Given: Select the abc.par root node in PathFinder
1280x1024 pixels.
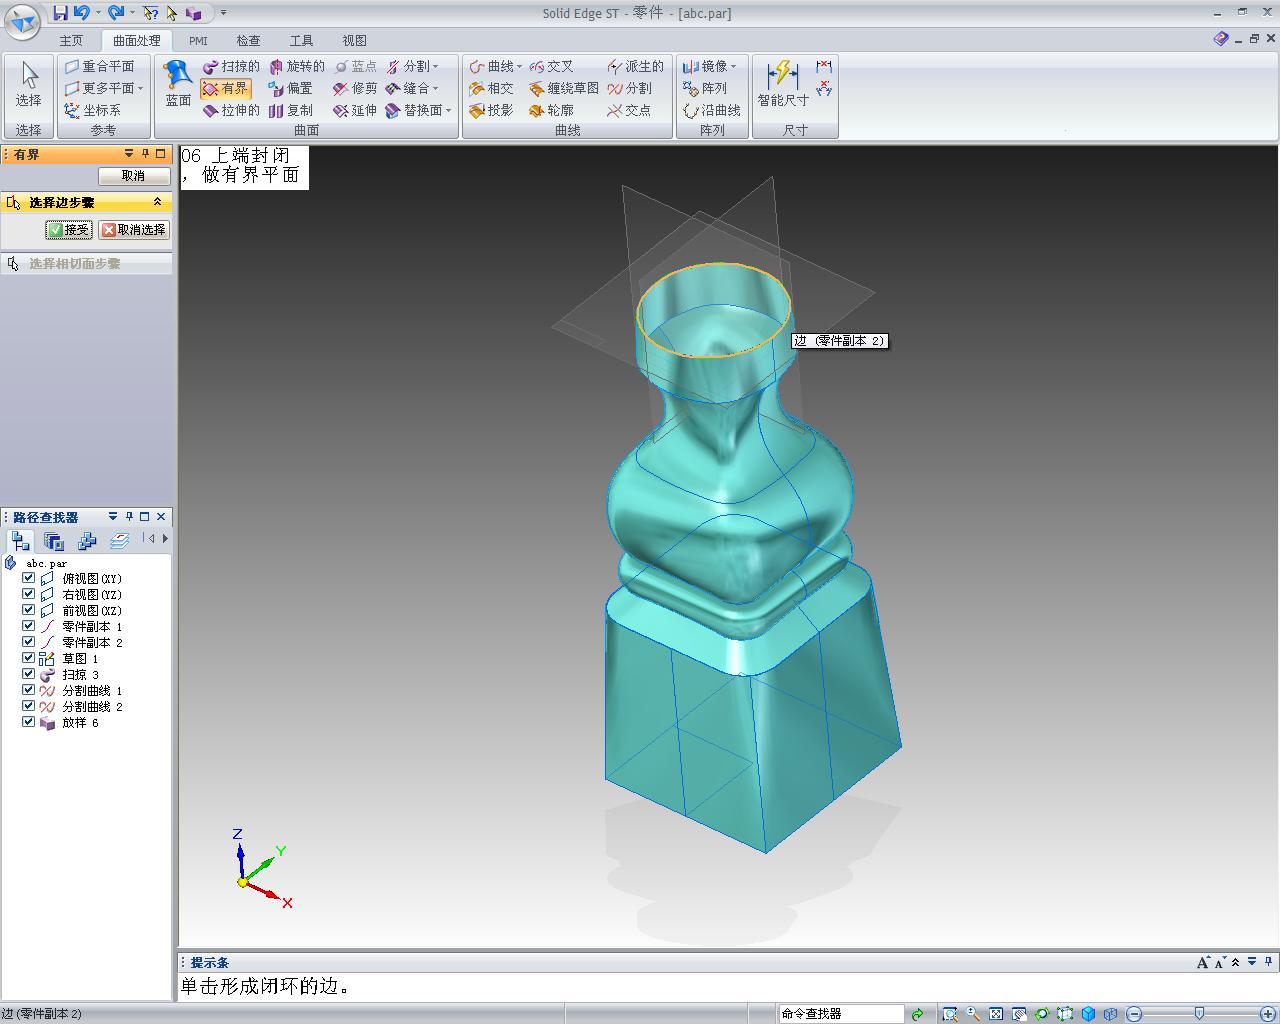Looking at the screenshot, I should coord(46,563).
